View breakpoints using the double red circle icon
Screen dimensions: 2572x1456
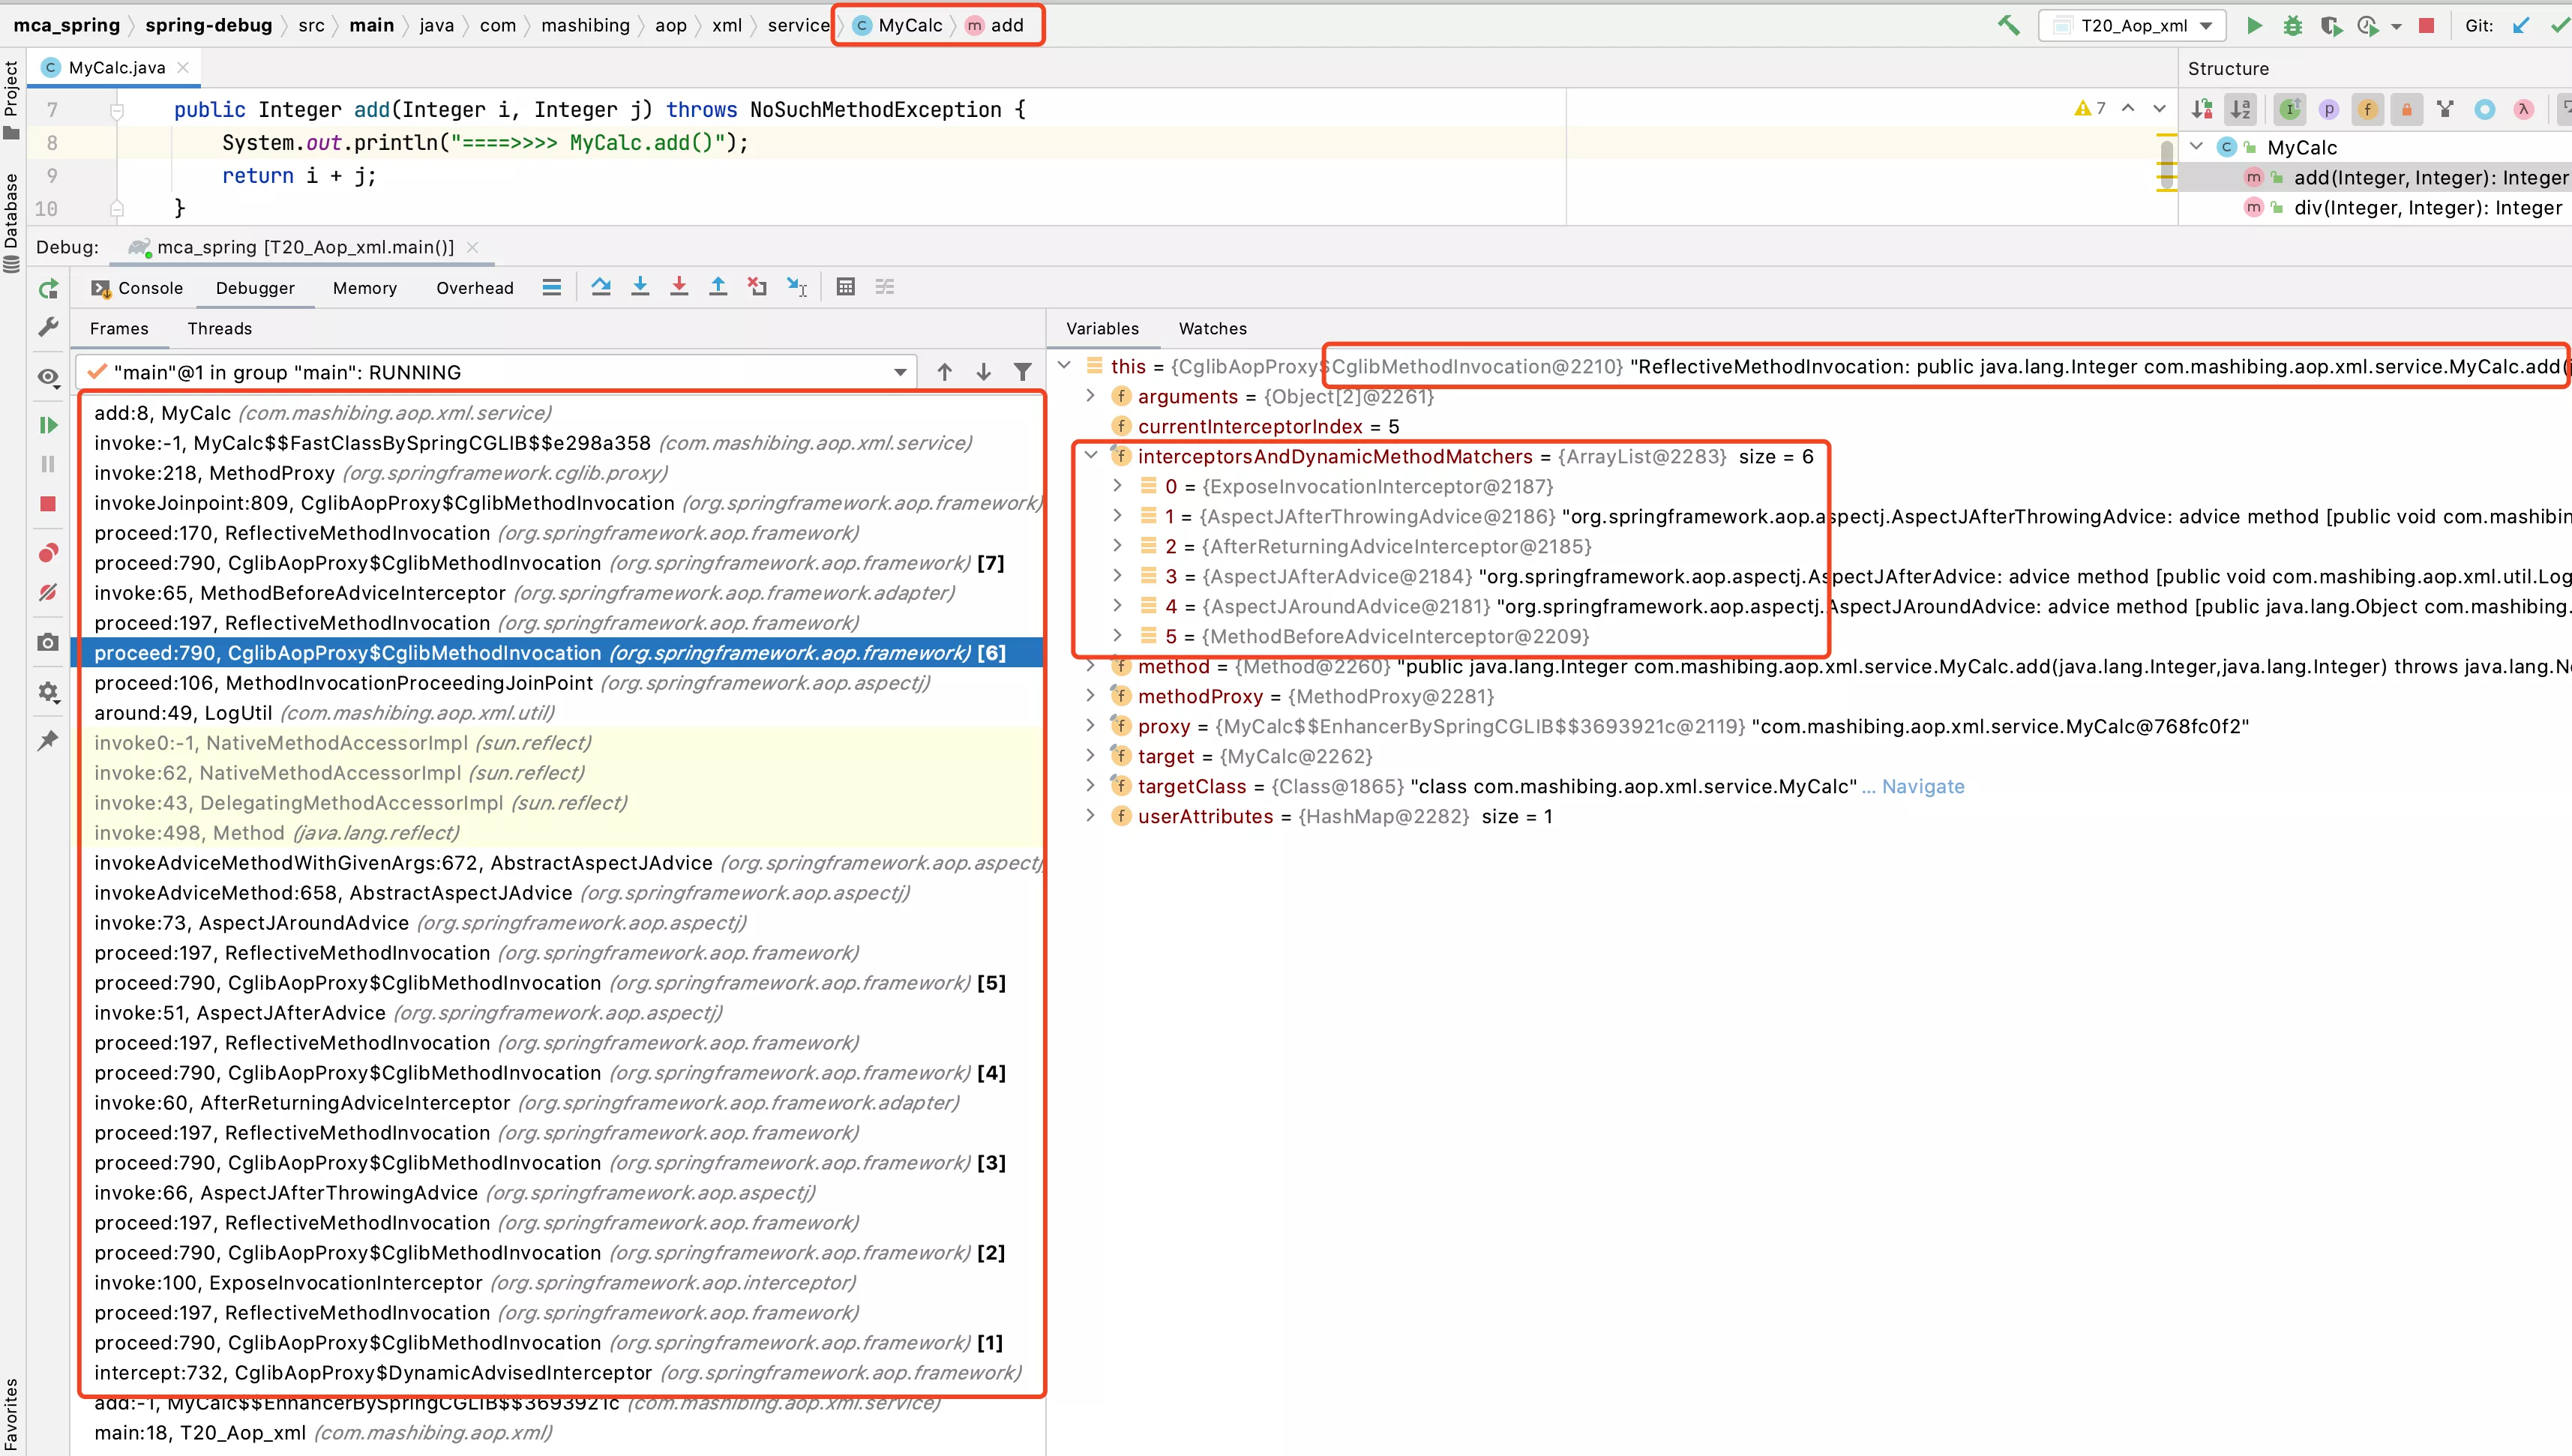coord(47,553)
